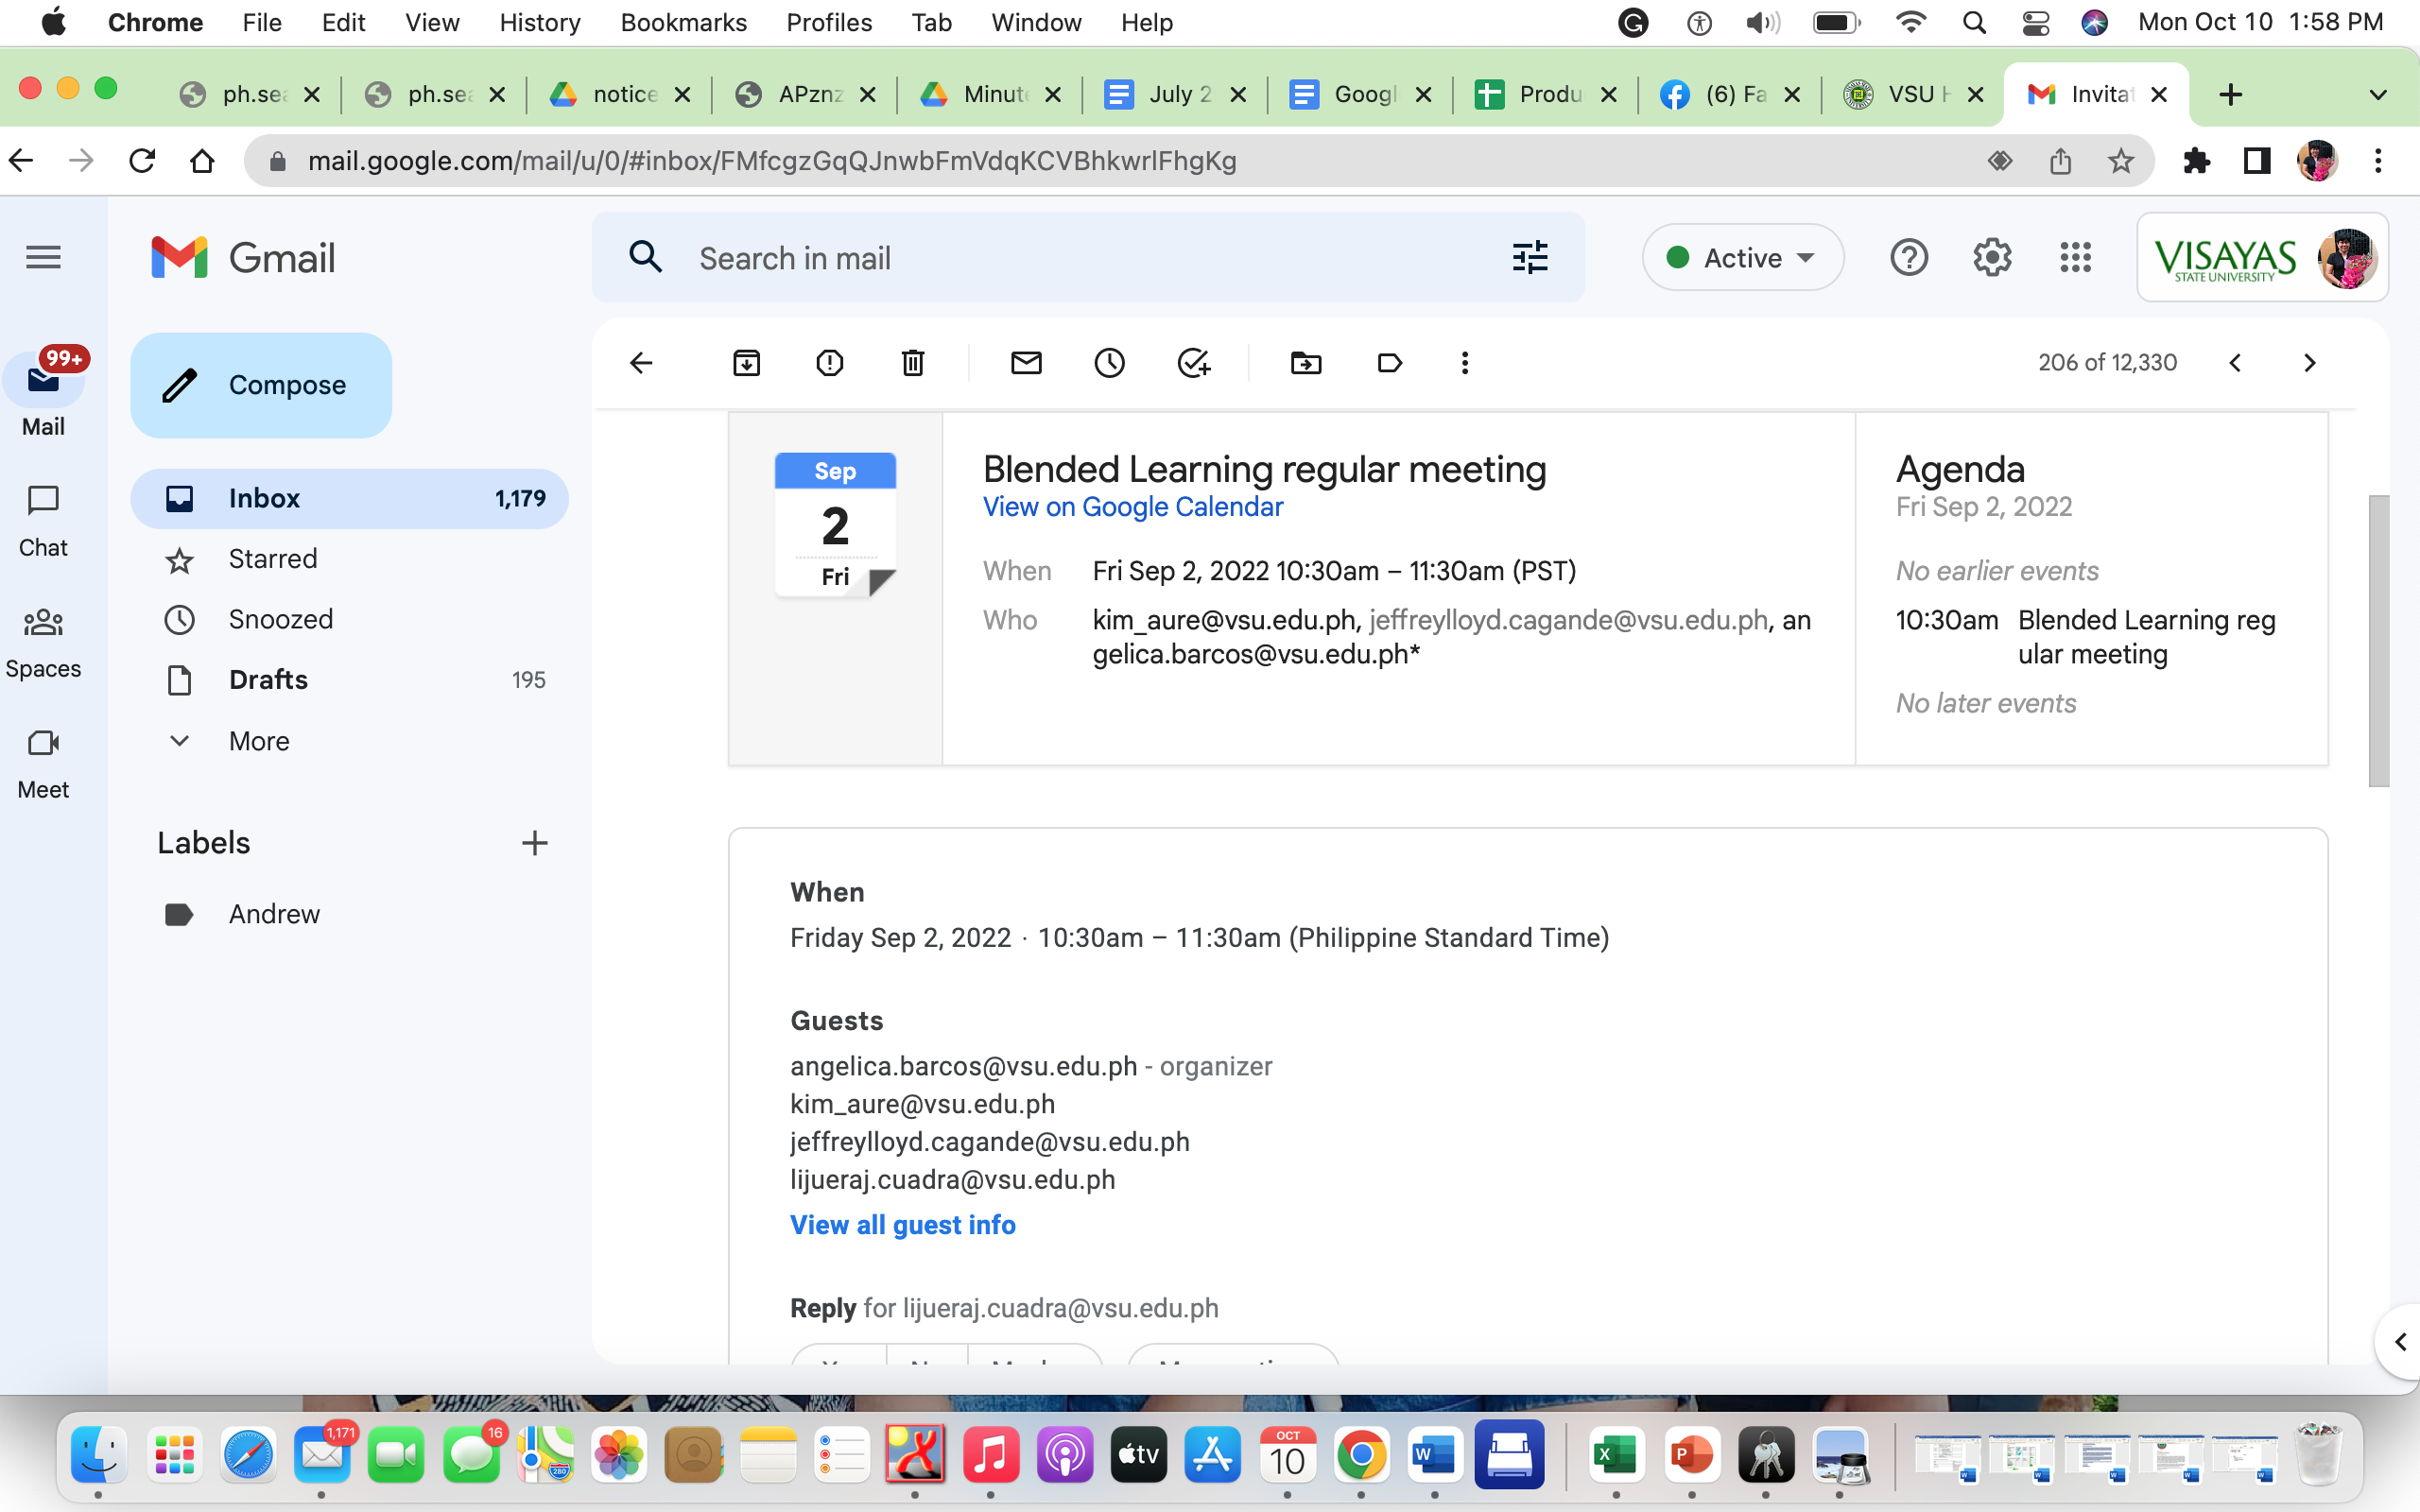Show the side panel arrow

(2399, 1342)
